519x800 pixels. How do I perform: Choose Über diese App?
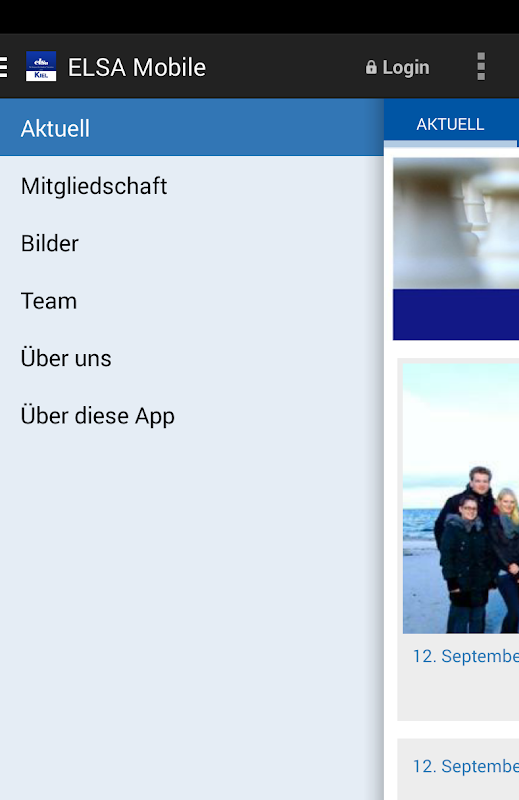pyautogui.click(x=192, y=415)
